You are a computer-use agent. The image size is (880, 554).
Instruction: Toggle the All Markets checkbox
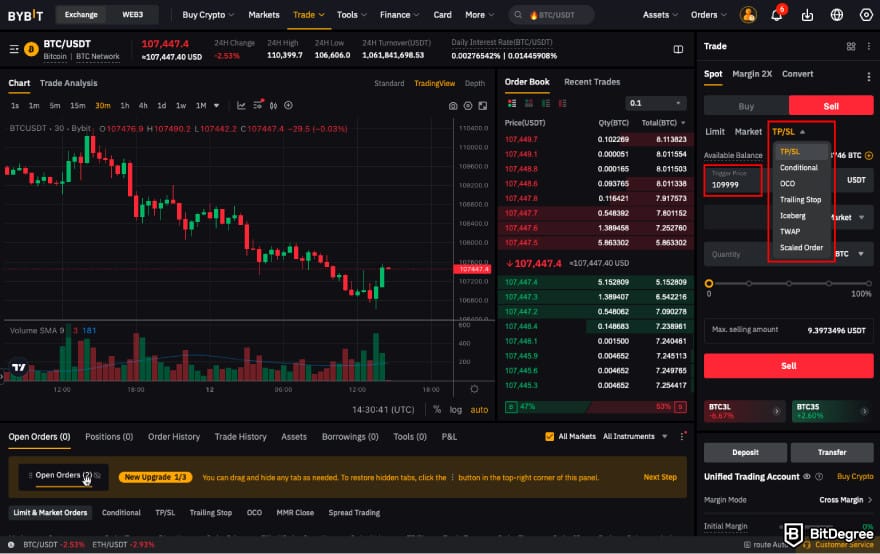[549, 437]
